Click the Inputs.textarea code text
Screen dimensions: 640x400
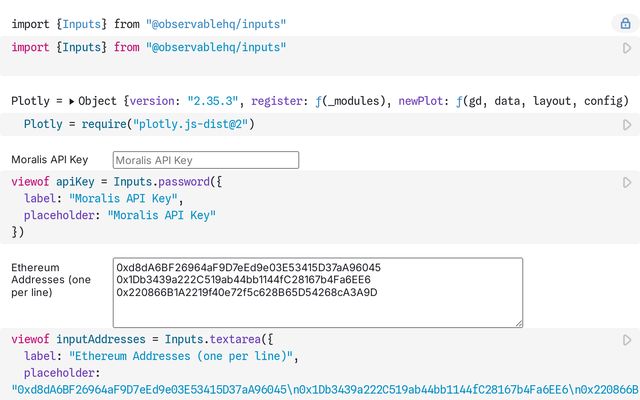coord(213,339)
